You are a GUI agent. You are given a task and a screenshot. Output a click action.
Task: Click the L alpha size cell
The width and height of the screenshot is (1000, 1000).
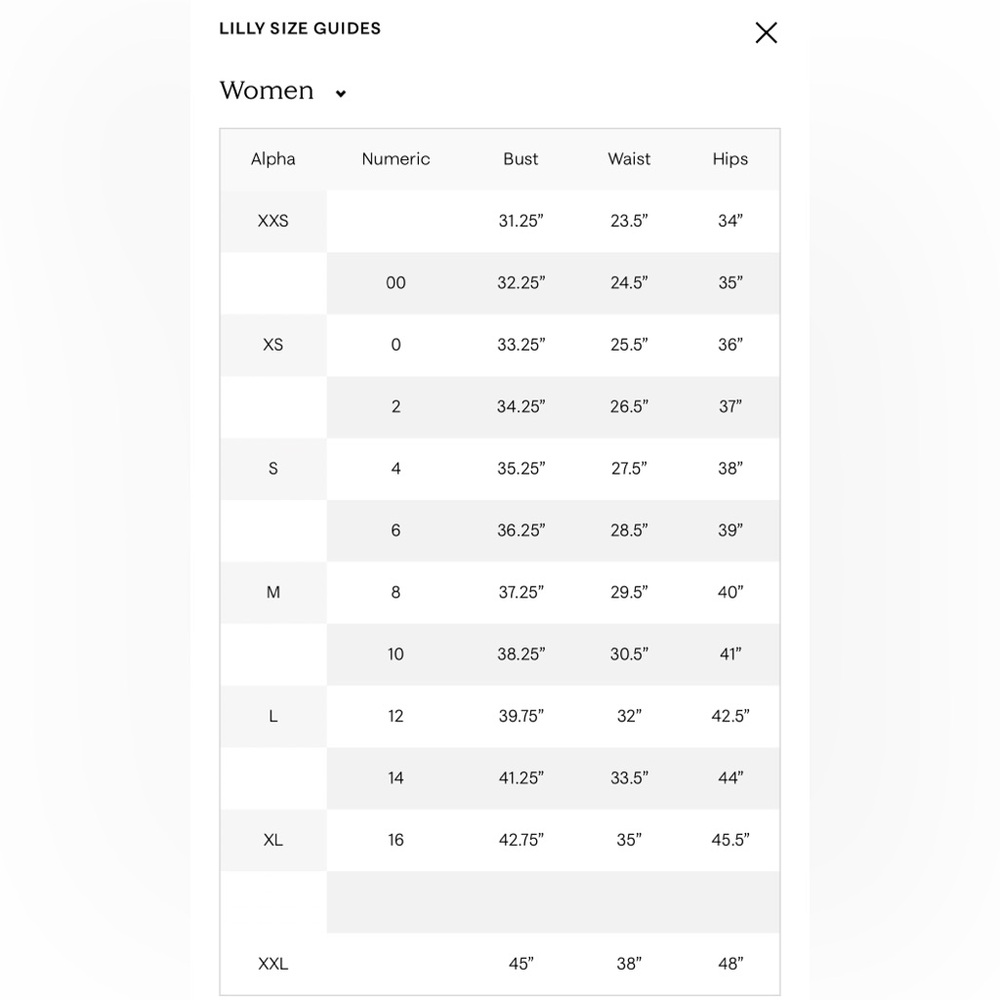click(273, 716)
